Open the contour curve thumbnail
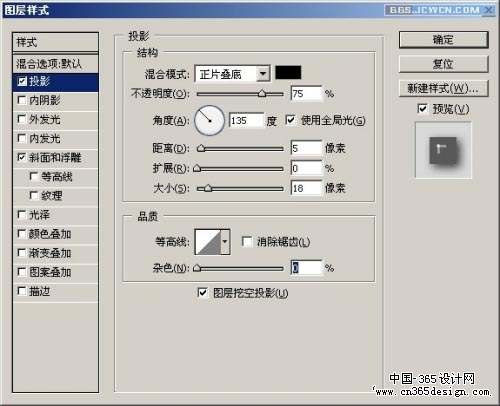Screen dimensions: 500x406 click(x=208, y=242)
